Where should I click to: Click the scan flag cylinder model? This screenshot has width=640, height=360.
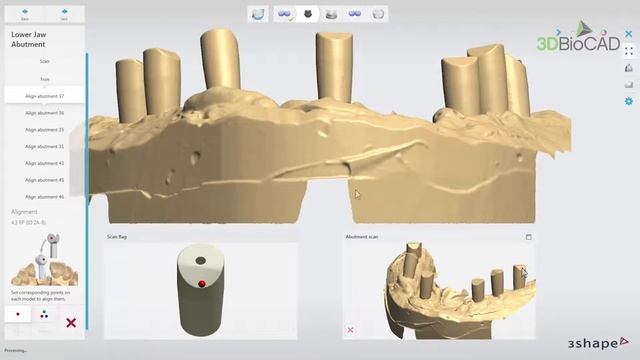pos(200,290)
